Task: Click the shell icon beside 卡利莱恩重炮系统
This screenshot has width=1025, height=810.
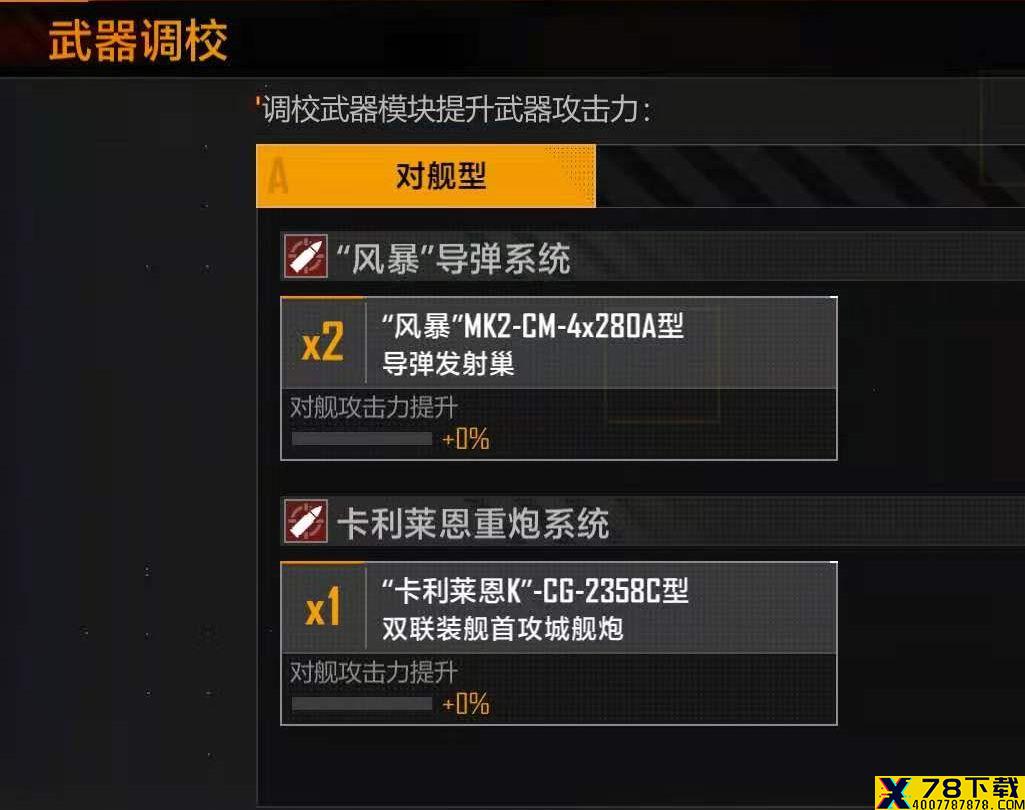Action: click(x=305, y=522)
